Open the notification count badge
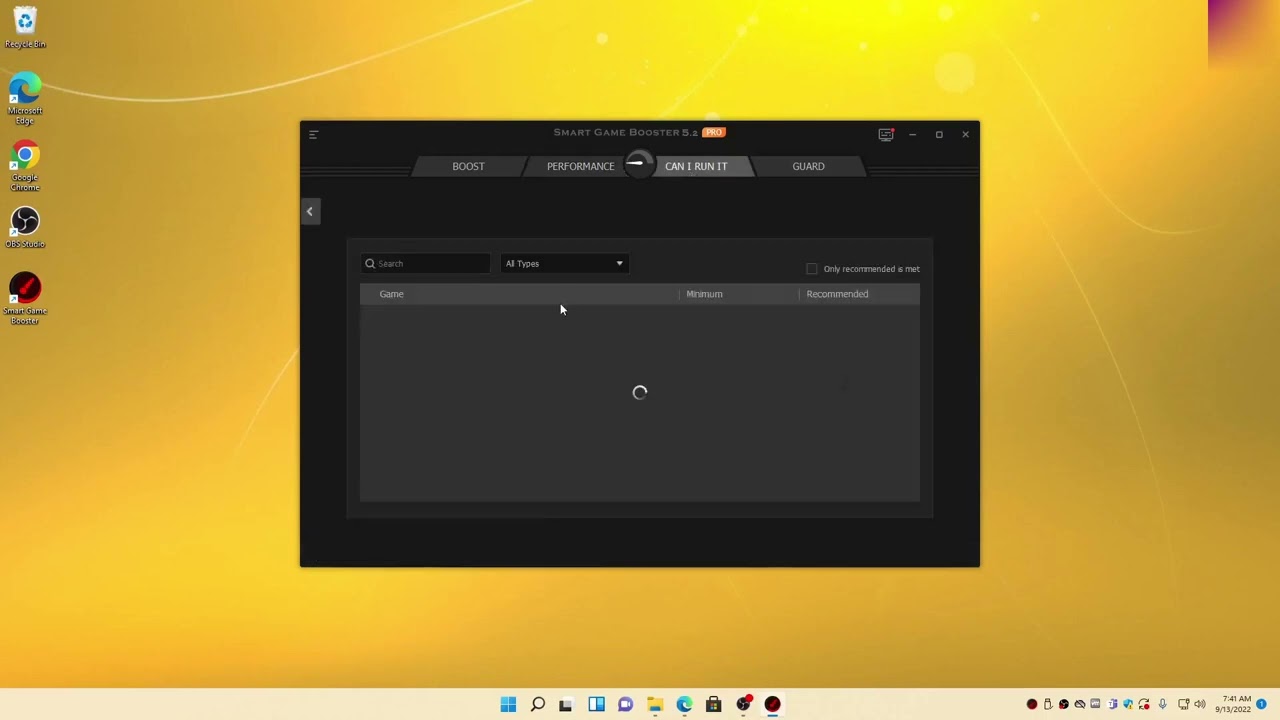This screenshot has height=720, width=1280. click(1262, 704)
